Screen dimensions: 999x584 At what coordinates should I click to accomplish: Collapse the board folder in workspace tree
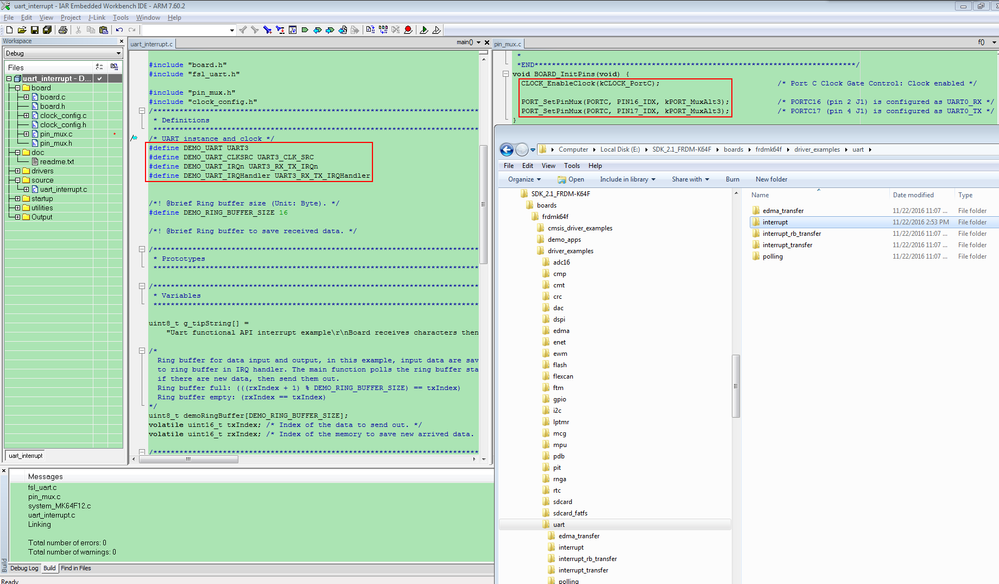click(x=17, y=88)
